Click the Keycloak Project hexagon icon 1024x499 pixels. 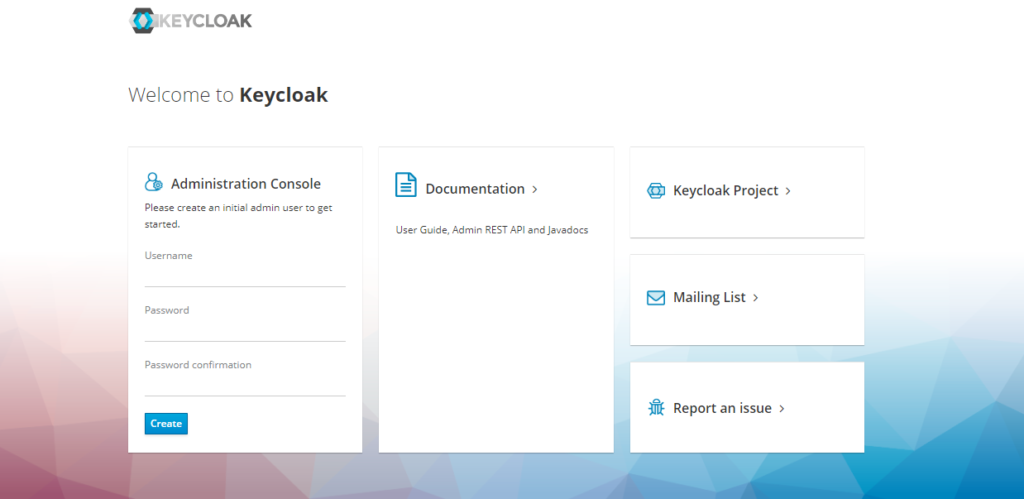point(656,191)
